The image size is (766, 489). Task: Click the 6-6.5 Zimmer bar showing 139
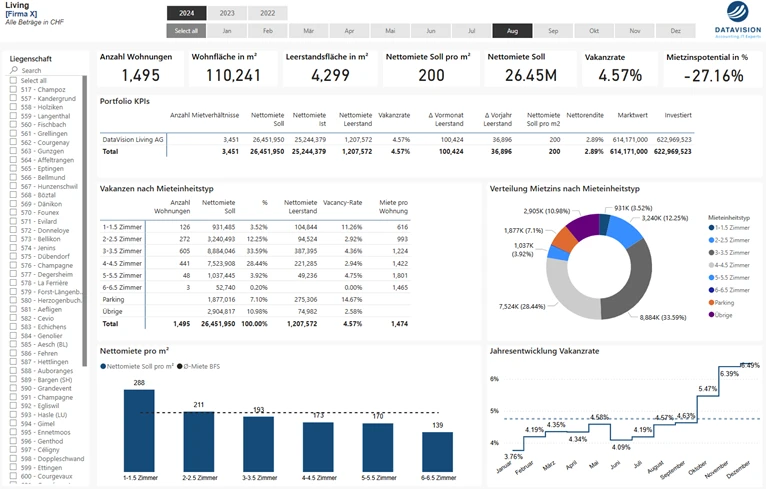pyautogui.click(x=437, y=452)
